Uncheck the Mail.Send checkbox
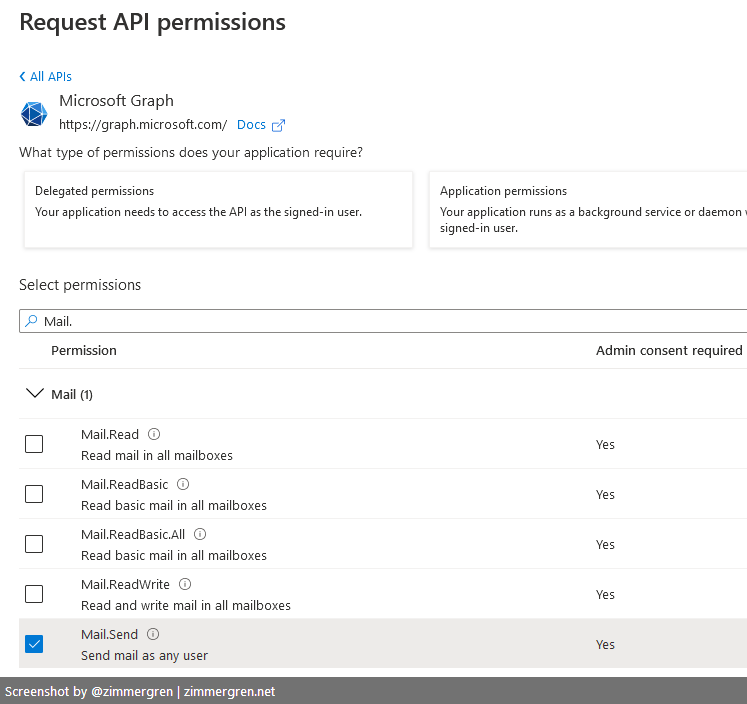 point(34,644)
